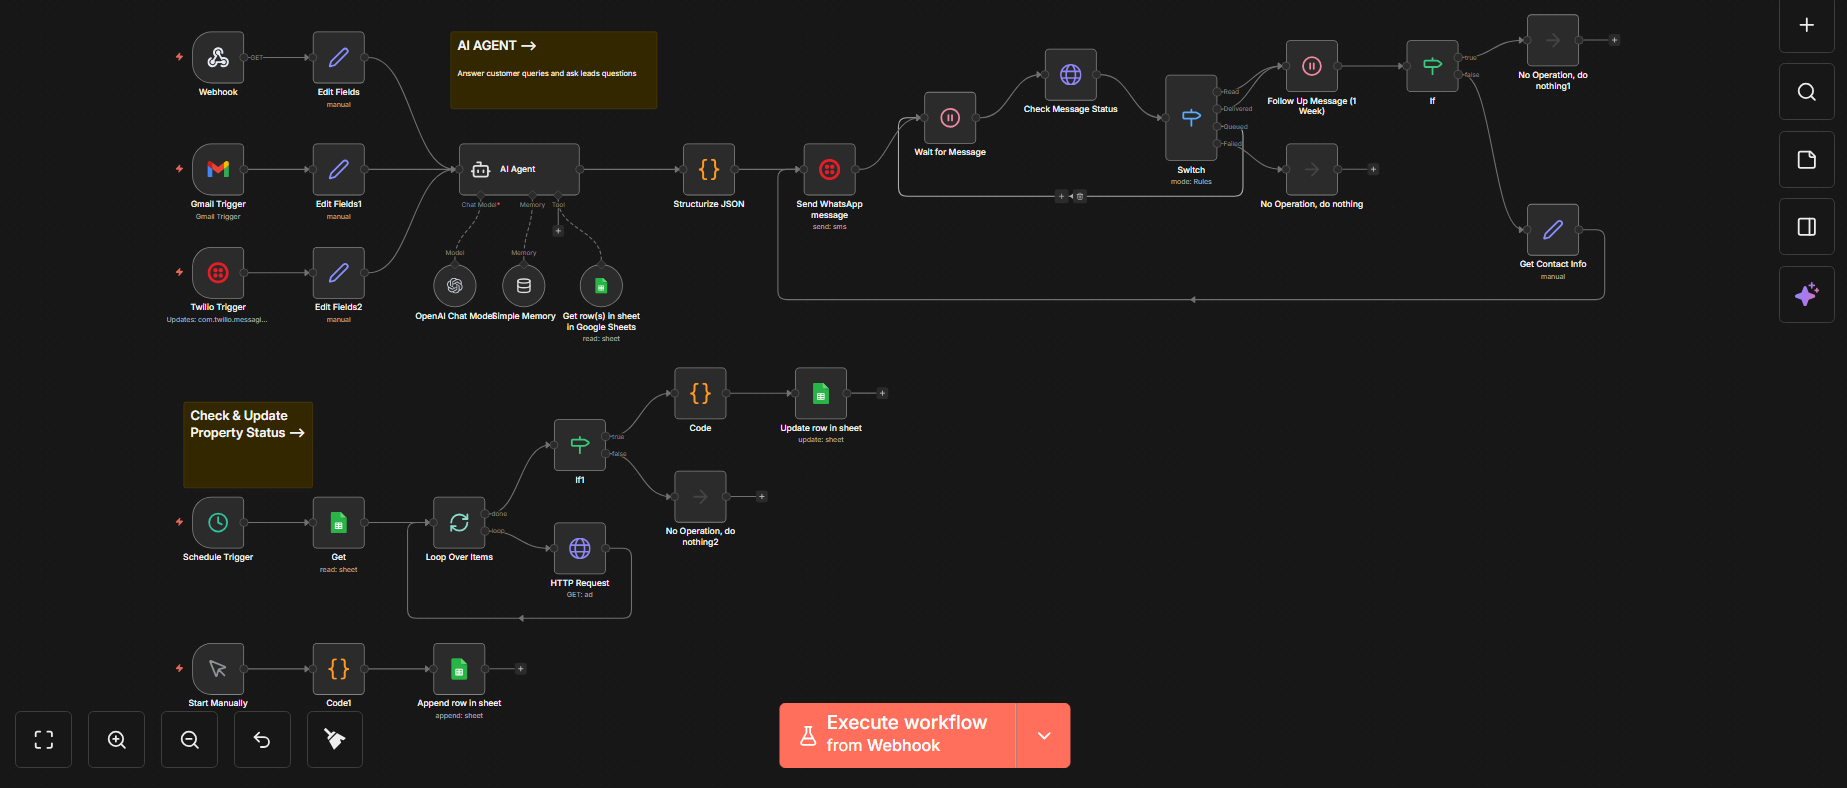Open the add node plus button
Screen dimensions: 1847x788
pyautogui.click(x=1806, y=26)
